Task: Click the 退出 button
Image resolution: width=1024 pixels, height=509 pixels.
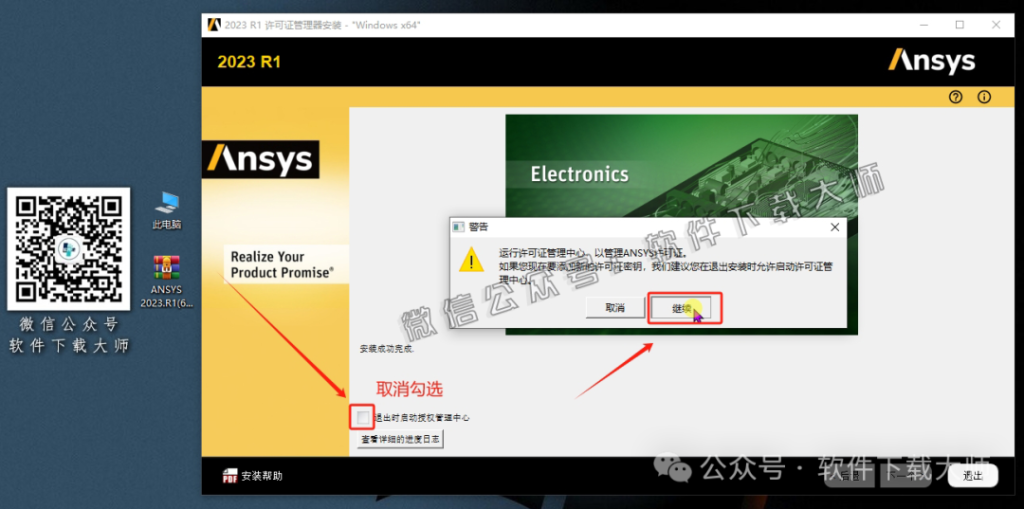Action: 973,476
